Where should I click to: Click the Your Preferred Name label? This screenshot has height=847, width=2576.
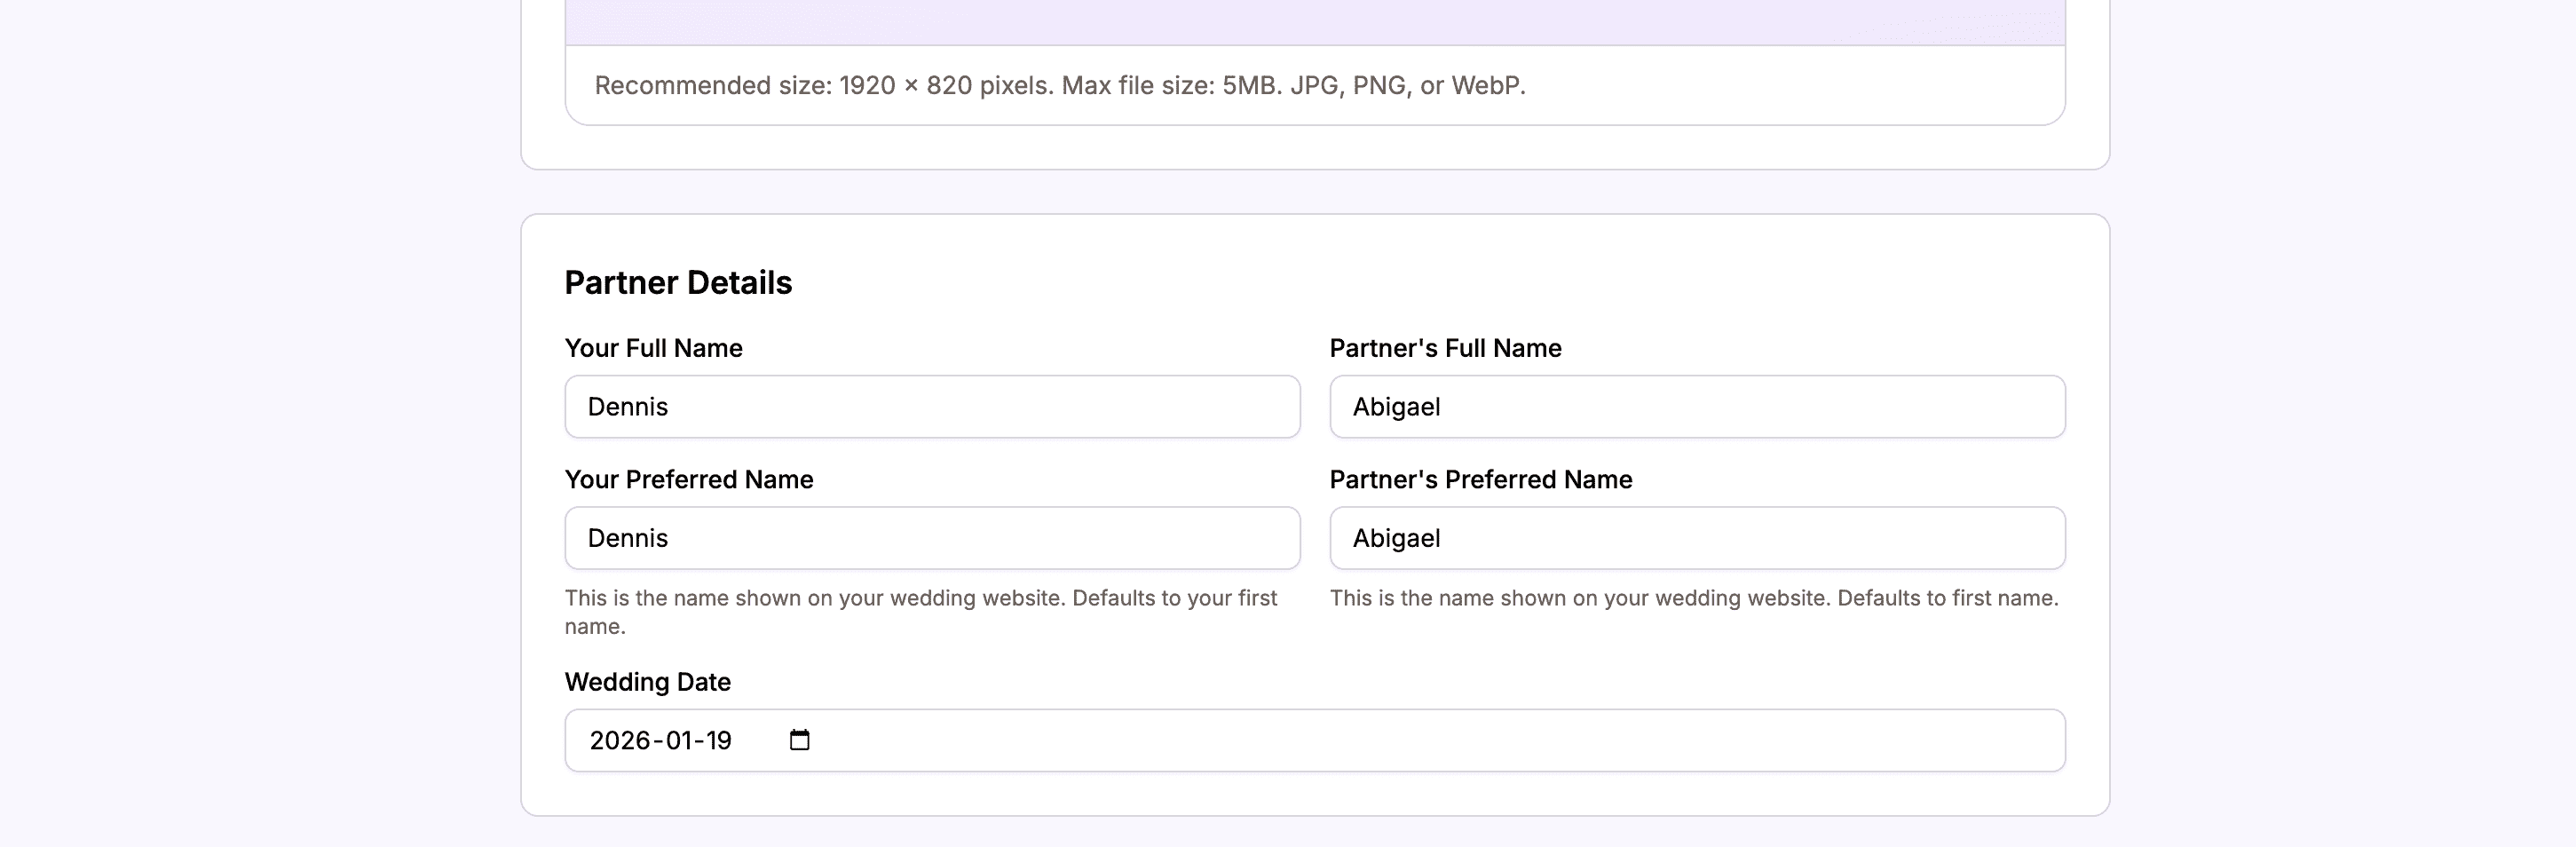click(689, 479)
